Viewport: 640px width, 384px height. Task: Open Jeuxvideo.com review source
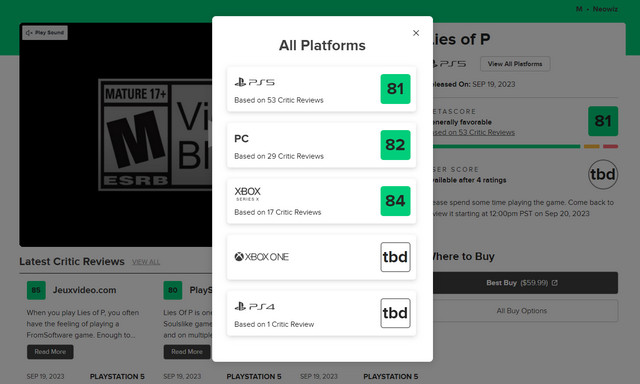pos(84,290)
